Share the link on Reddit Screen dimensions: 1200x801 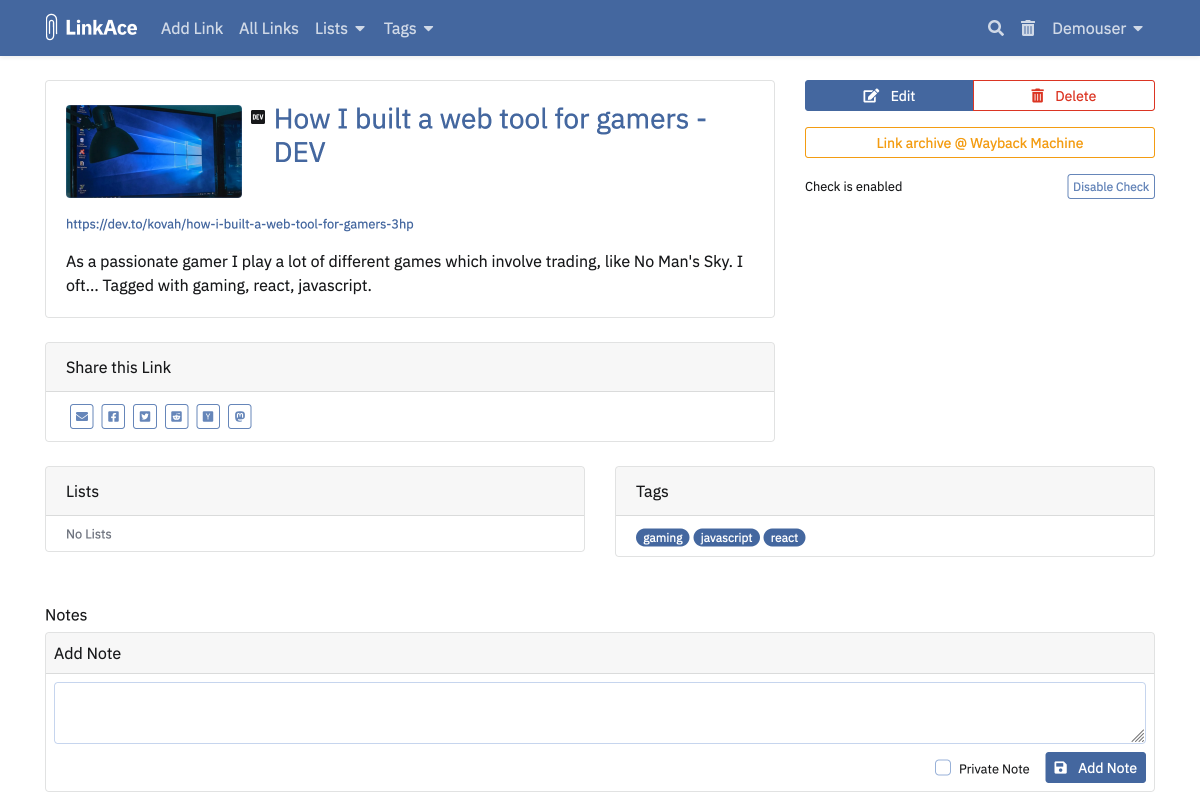[176, 416]
